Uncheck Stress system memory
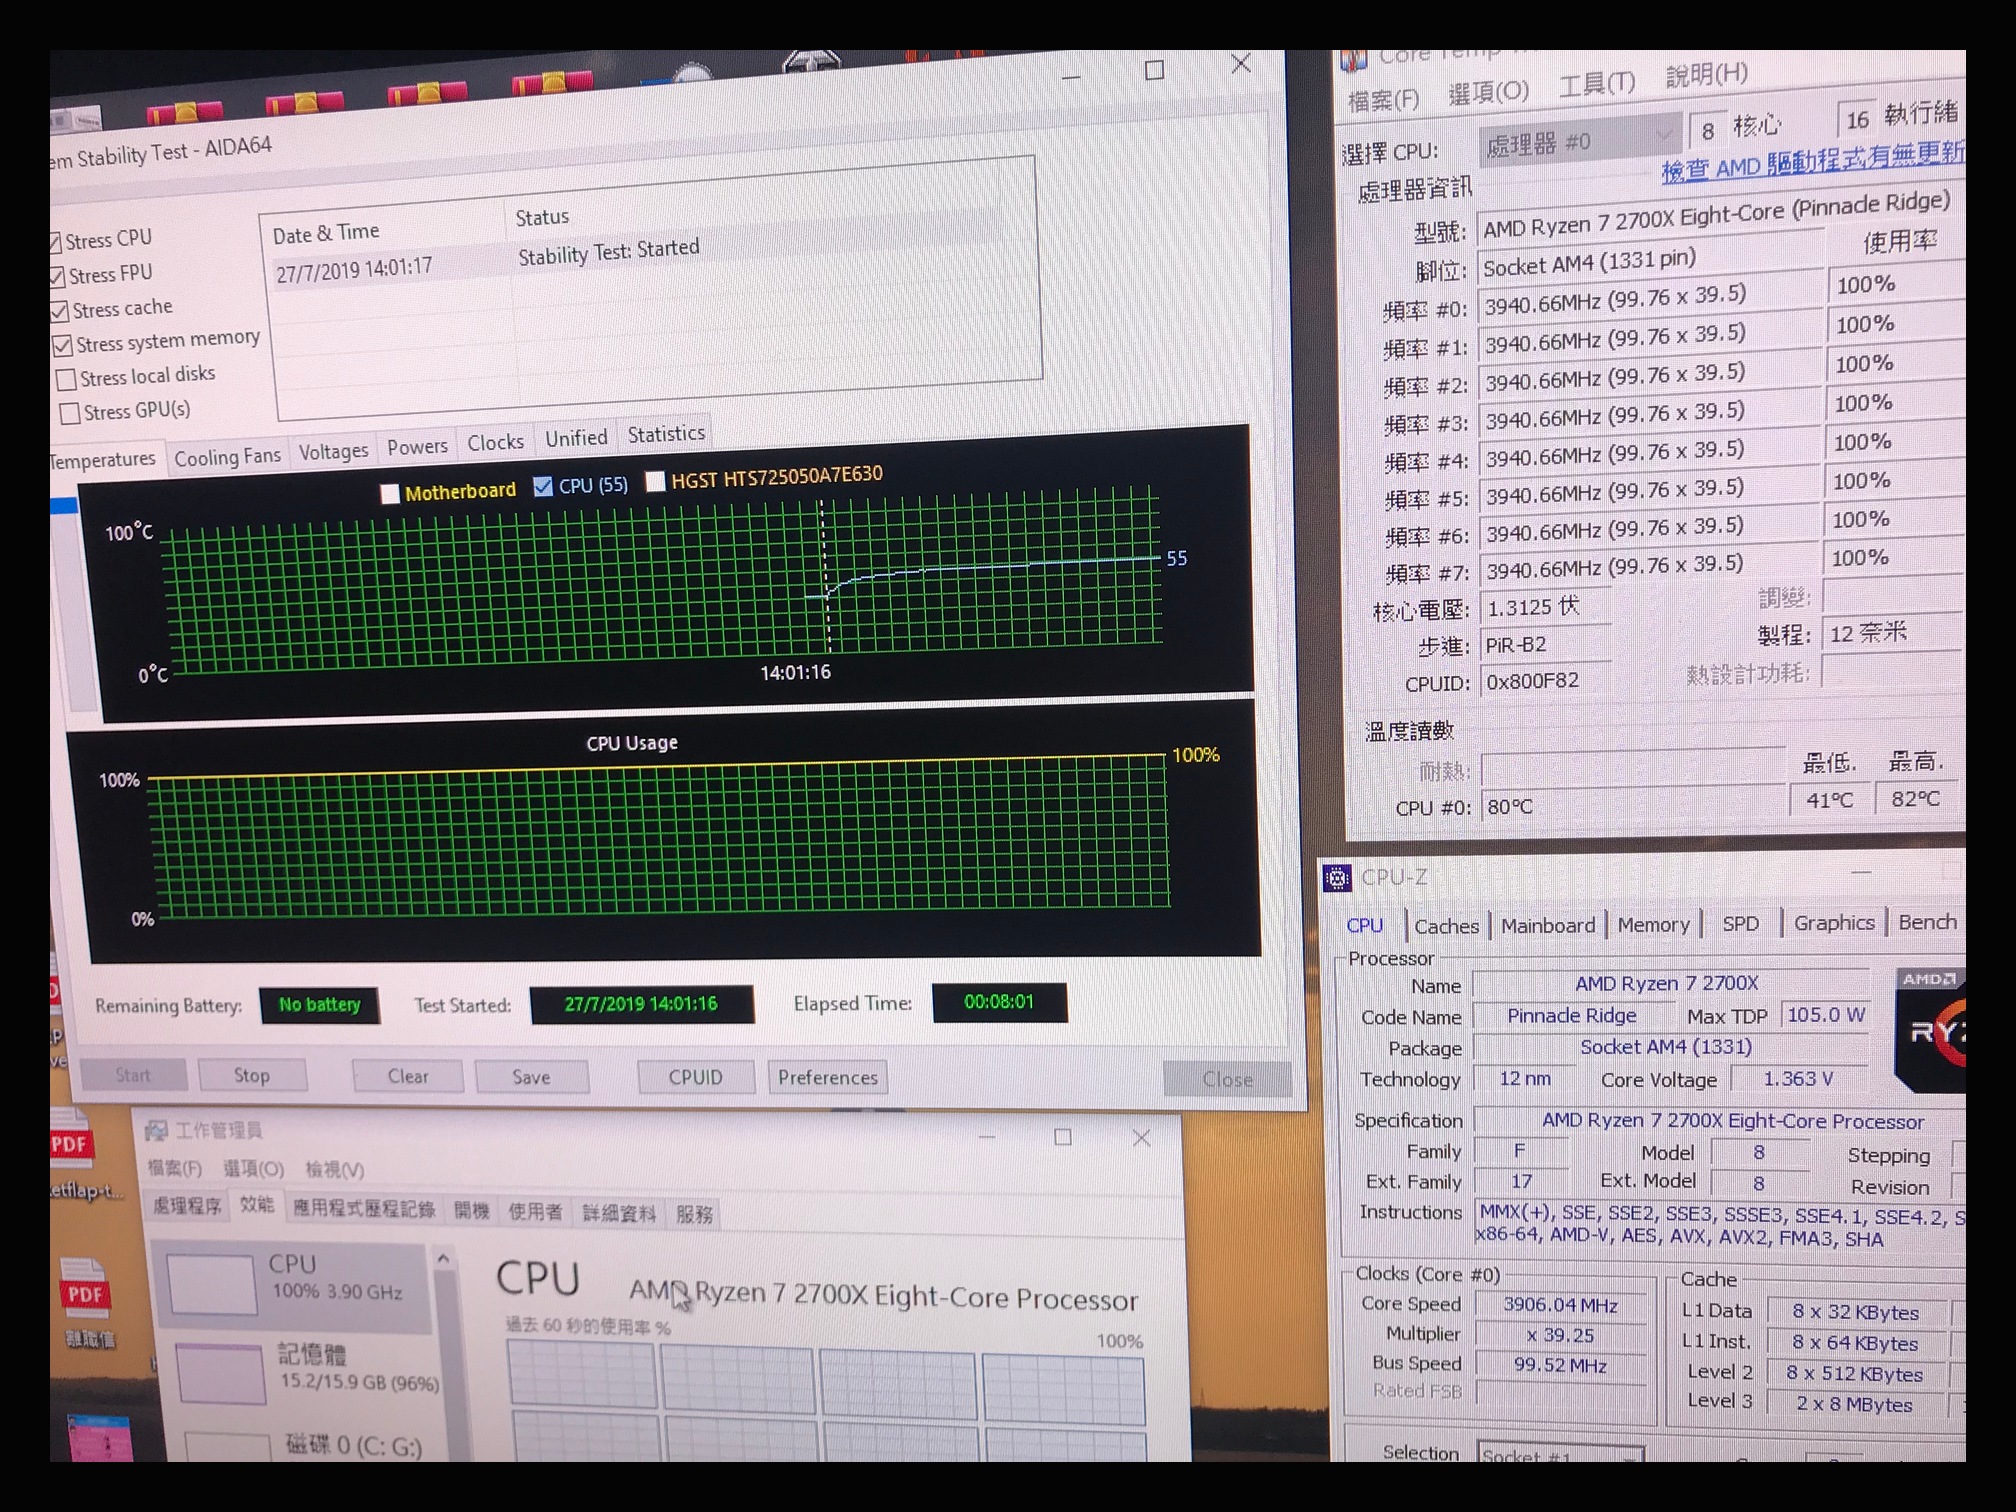2016x1512 pixels. tap(63, 346)
